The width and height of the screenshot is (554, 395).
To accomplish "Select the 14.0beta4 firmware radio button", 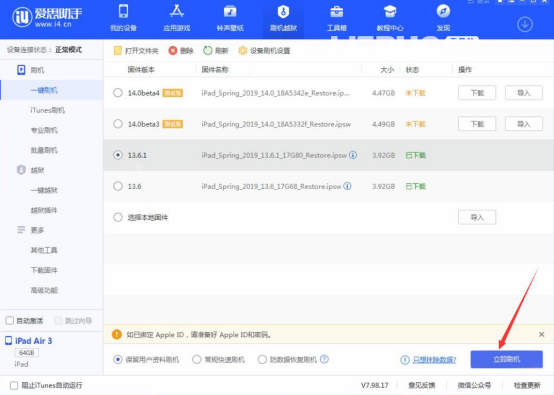I will coord(118,93).
